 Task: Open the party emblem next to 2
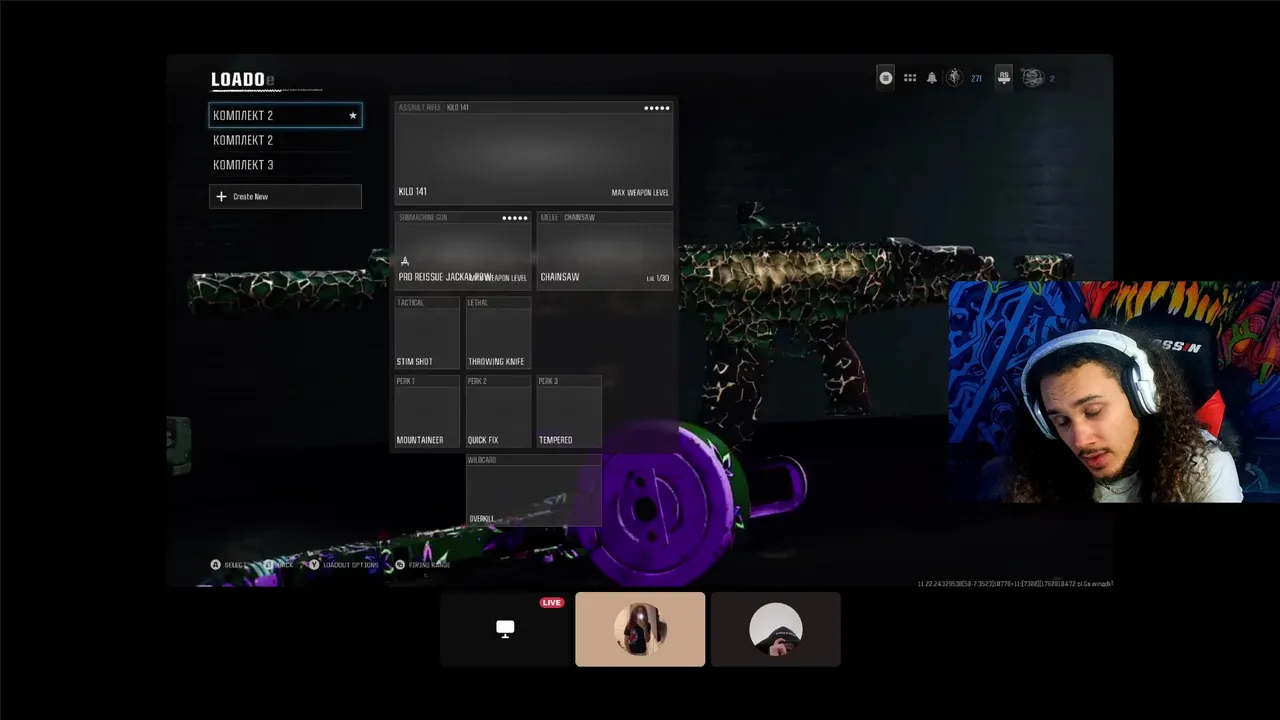[x=1032, y=78]
